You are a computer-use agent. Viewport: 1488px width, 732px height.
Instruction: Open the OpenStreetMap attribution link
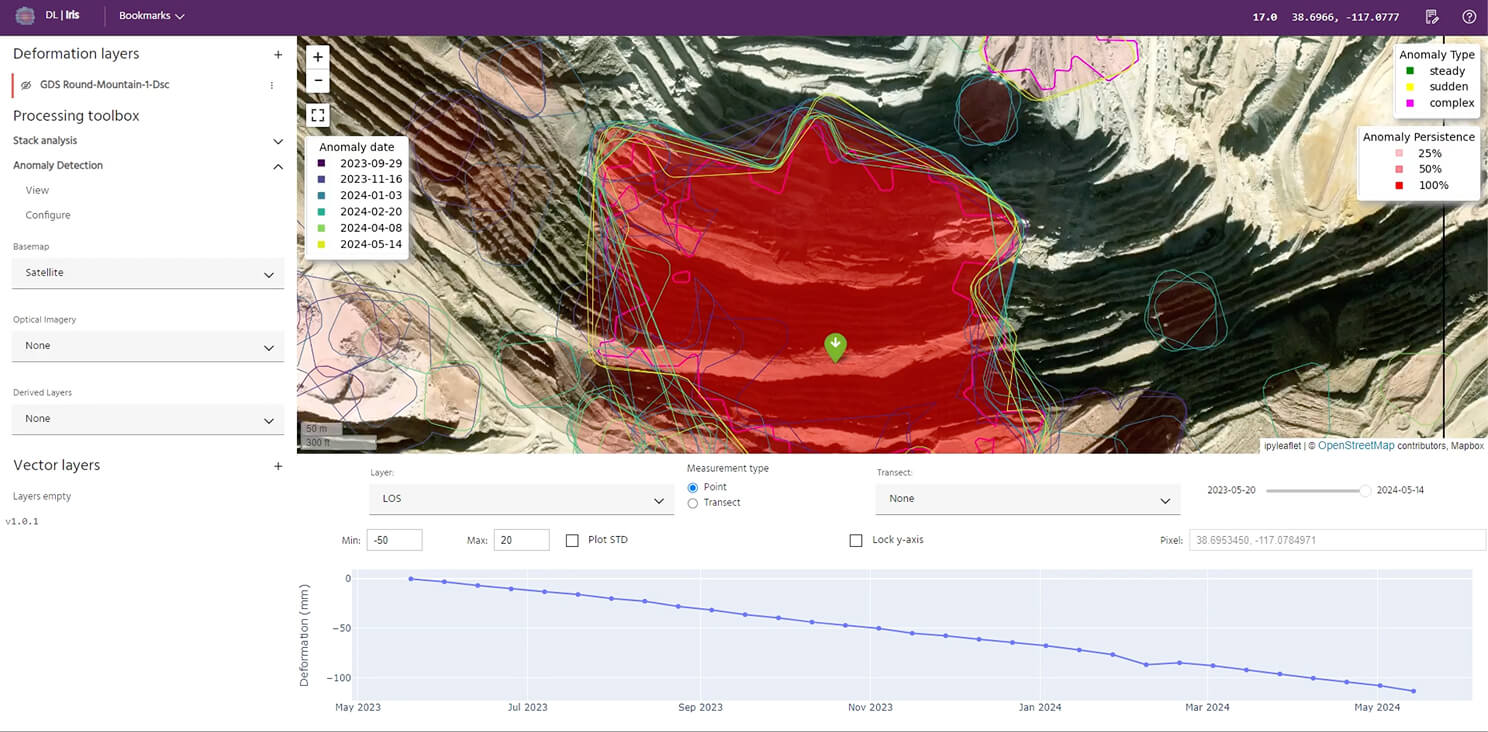coord(1355,446)
